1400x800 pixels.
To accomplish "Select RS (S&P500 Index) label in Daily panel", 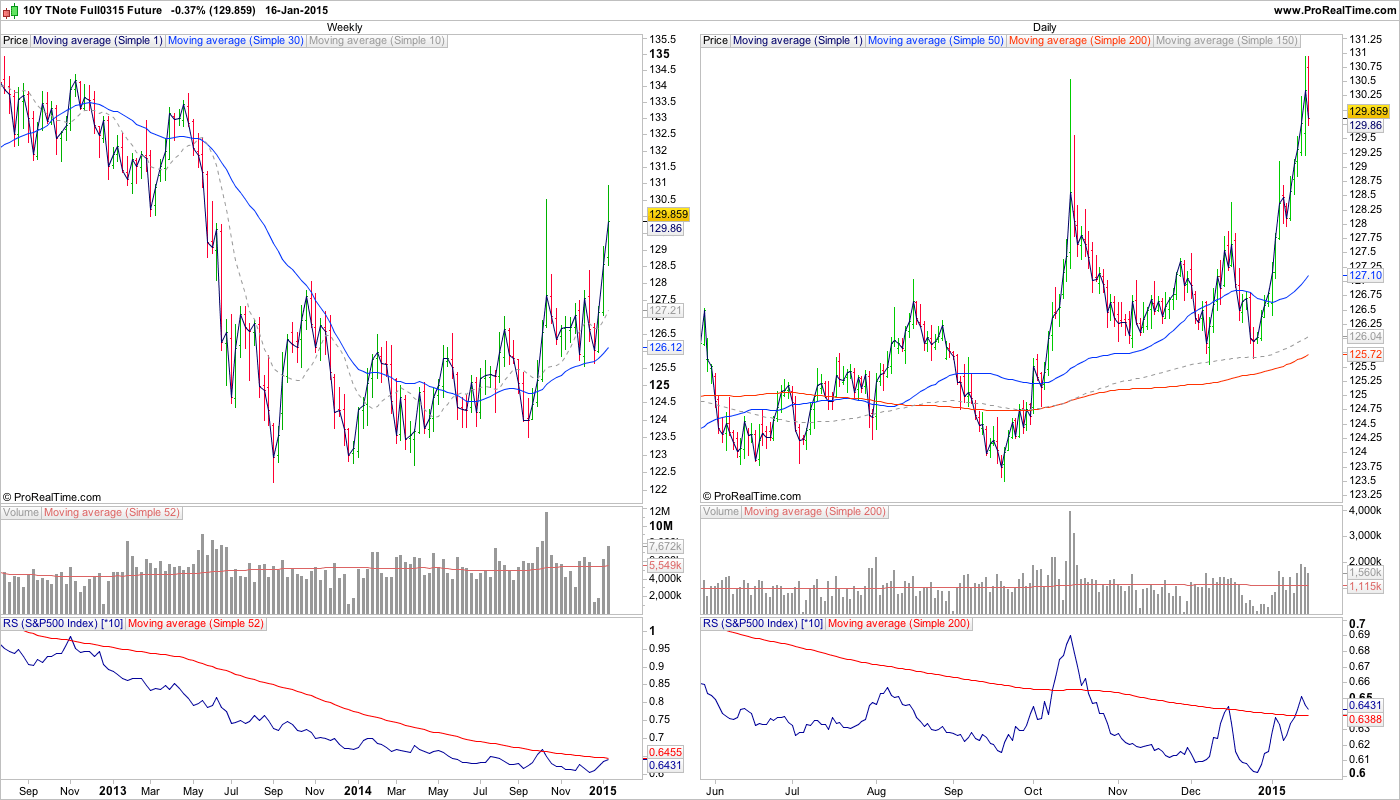I will tap(764, 623).
